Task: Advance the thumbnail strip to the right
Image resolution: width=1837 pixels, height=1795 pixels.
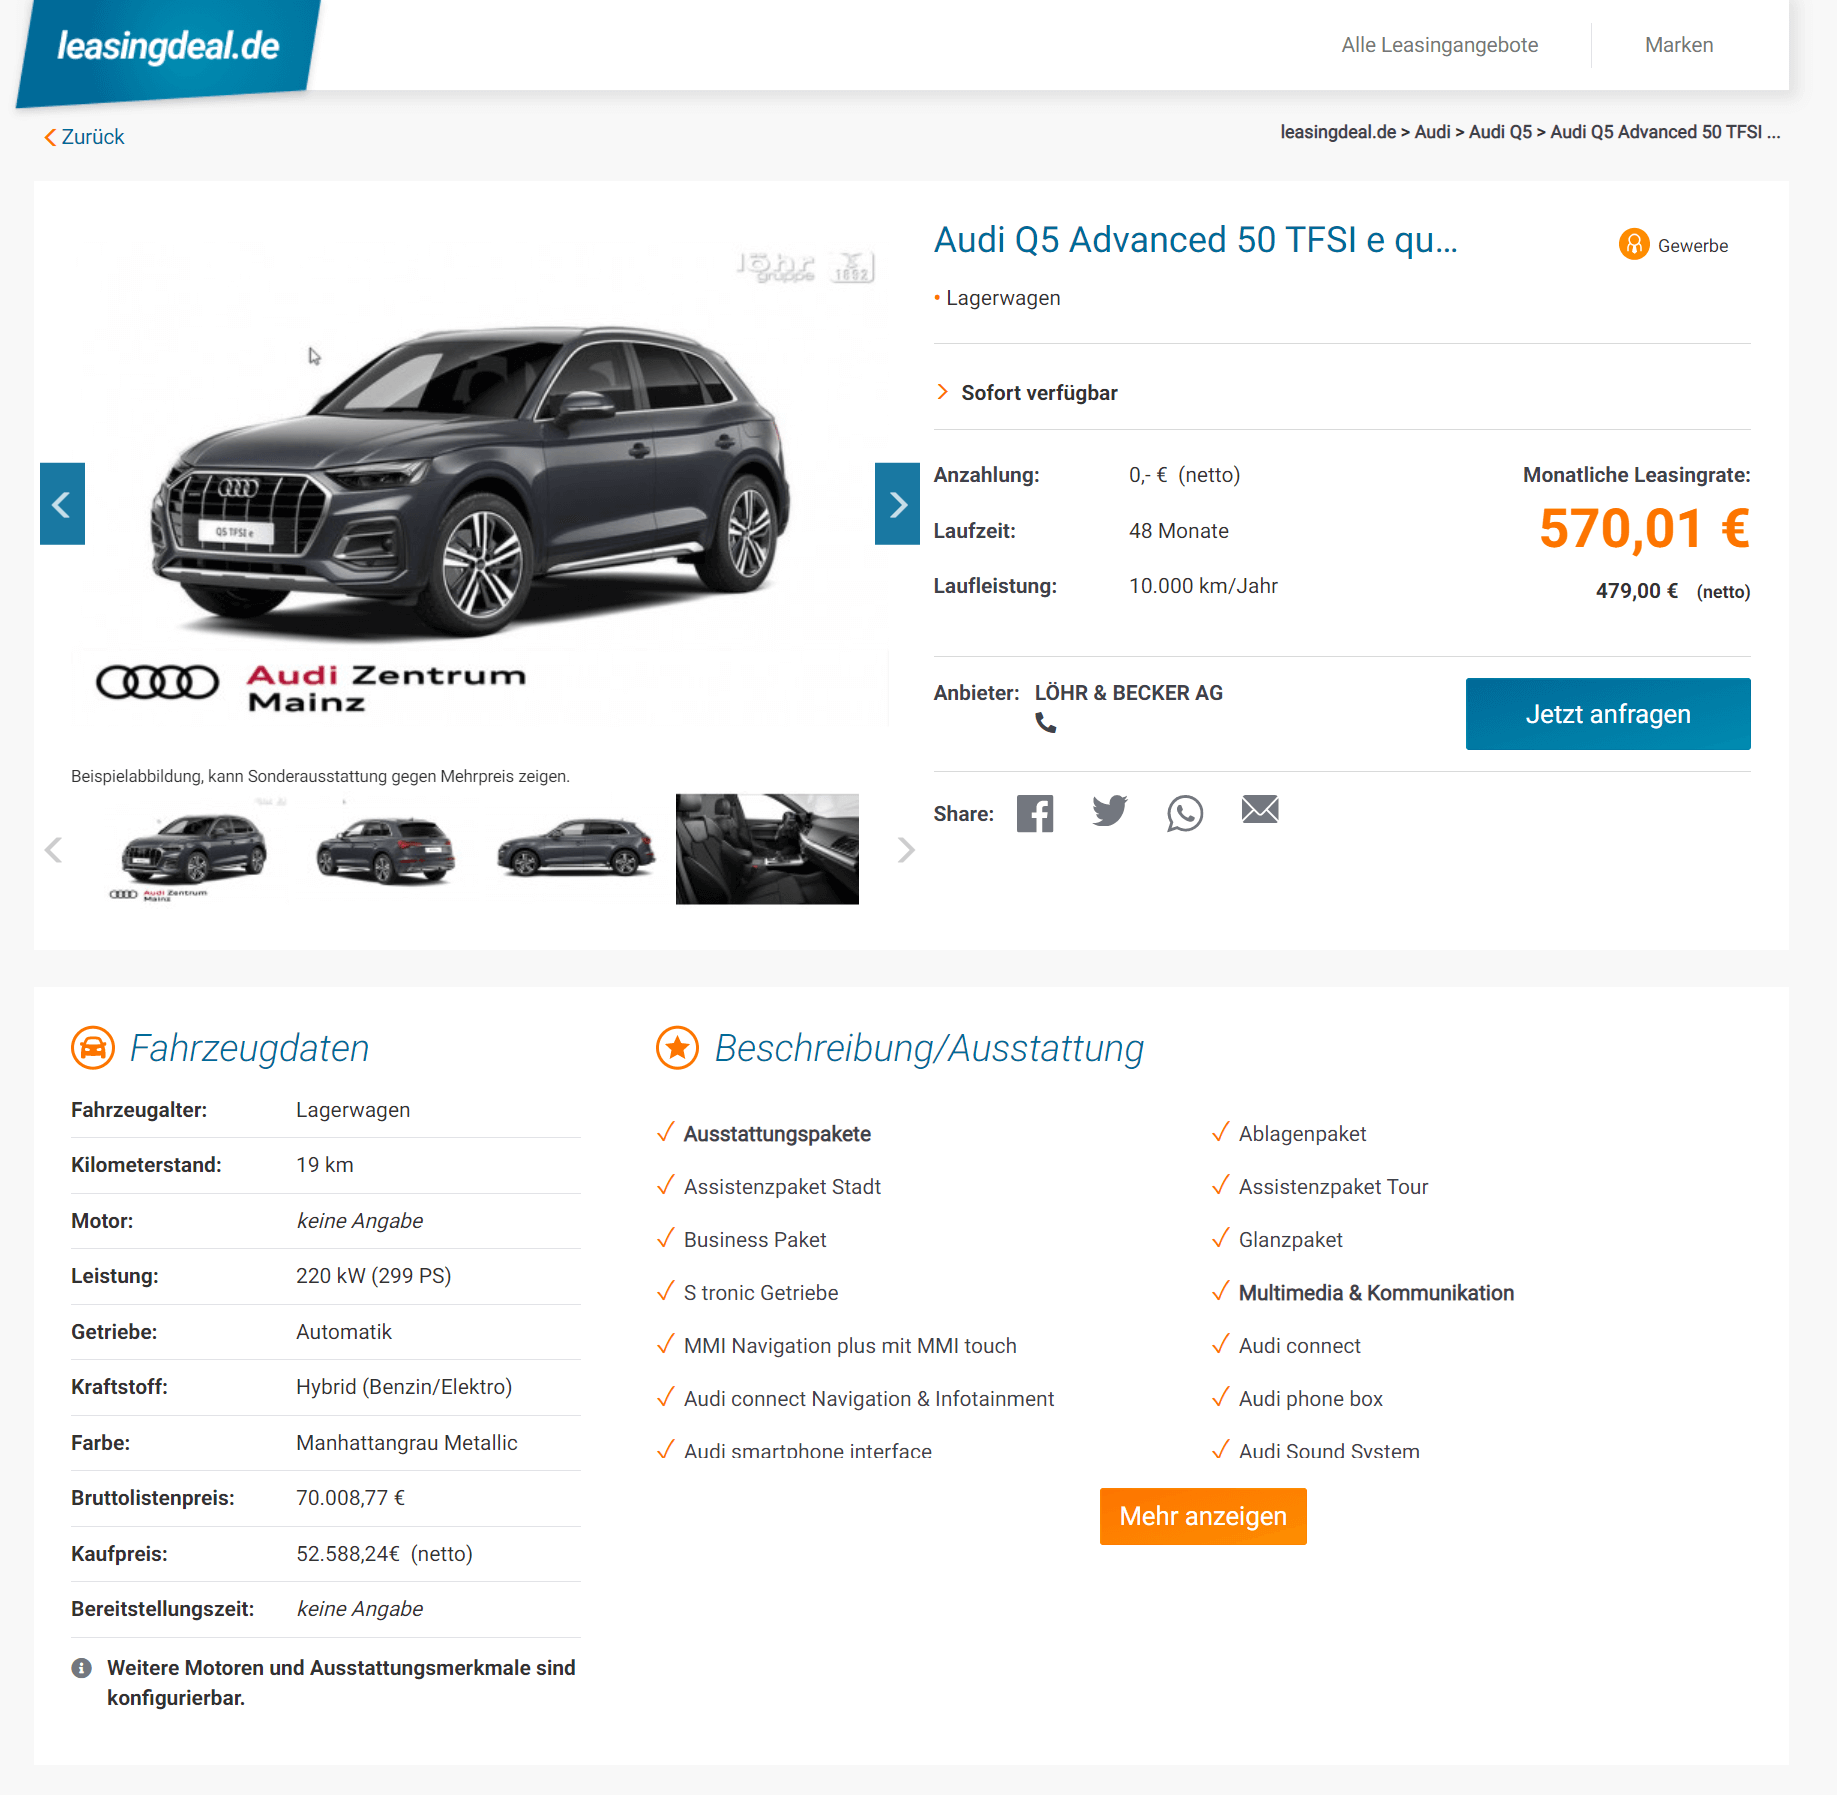Action: click(x=906, y=850)
